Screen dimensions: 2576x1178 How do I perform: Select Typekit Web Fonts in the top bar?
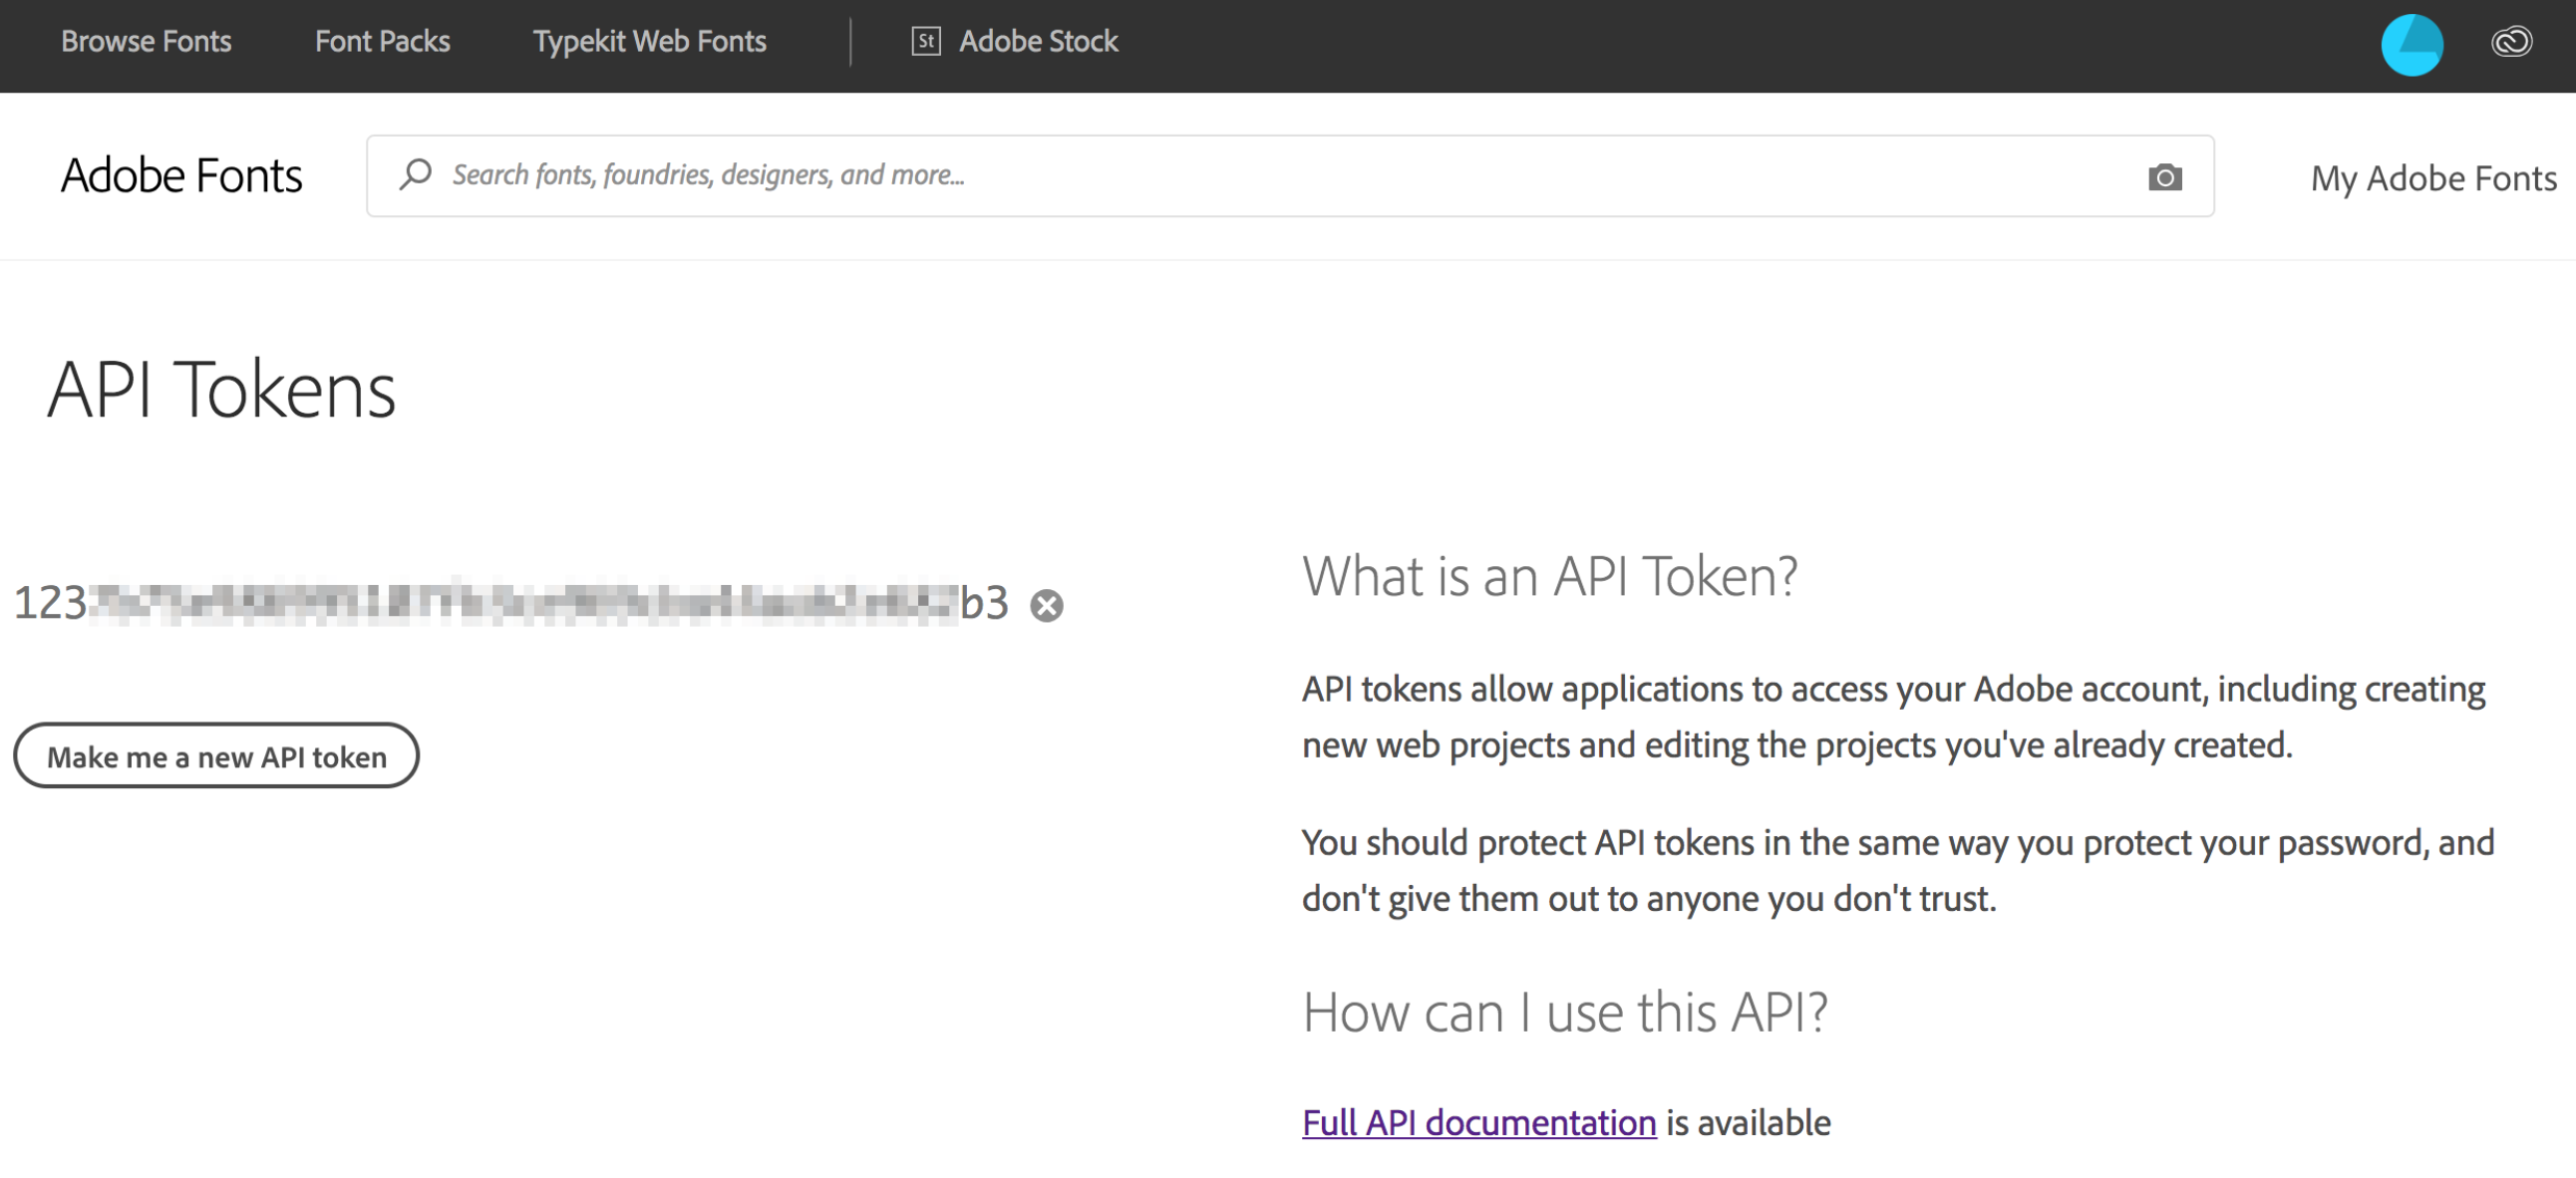pyautogui.click(x=649, y=41)
